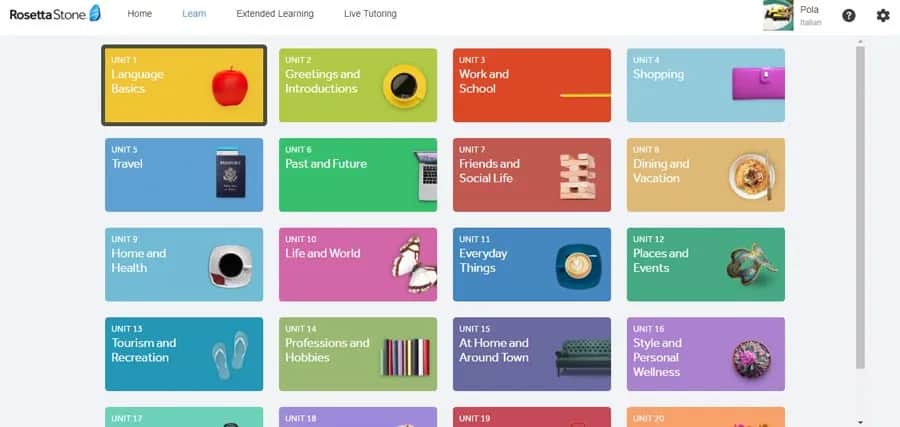The width and height of the screenshot is (900, 427).
Task: Click the vertical scrollbar thumb
Action: click(x=860, y=200)
